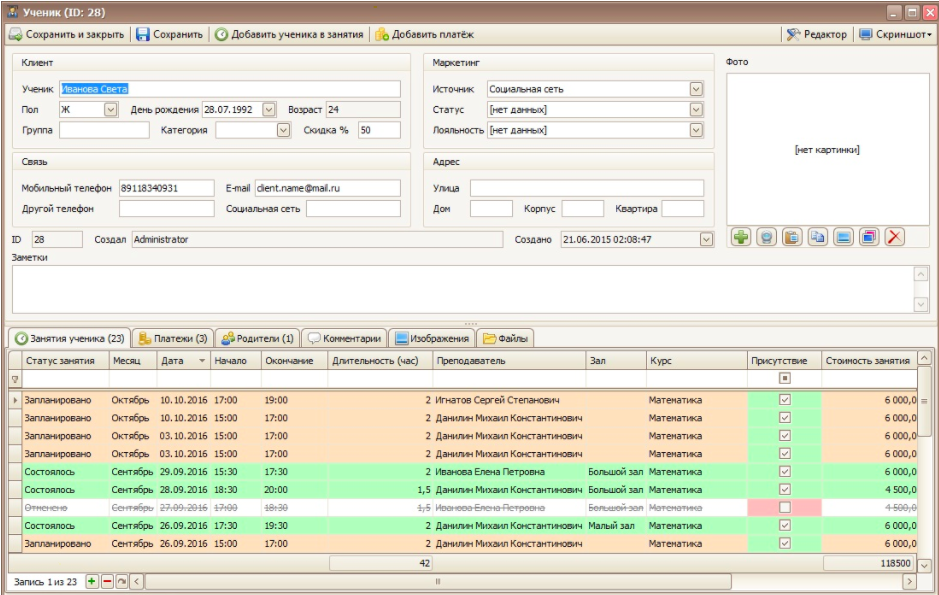
Task: Expand the Пол dropdown
Action: (x=110, y=110)
